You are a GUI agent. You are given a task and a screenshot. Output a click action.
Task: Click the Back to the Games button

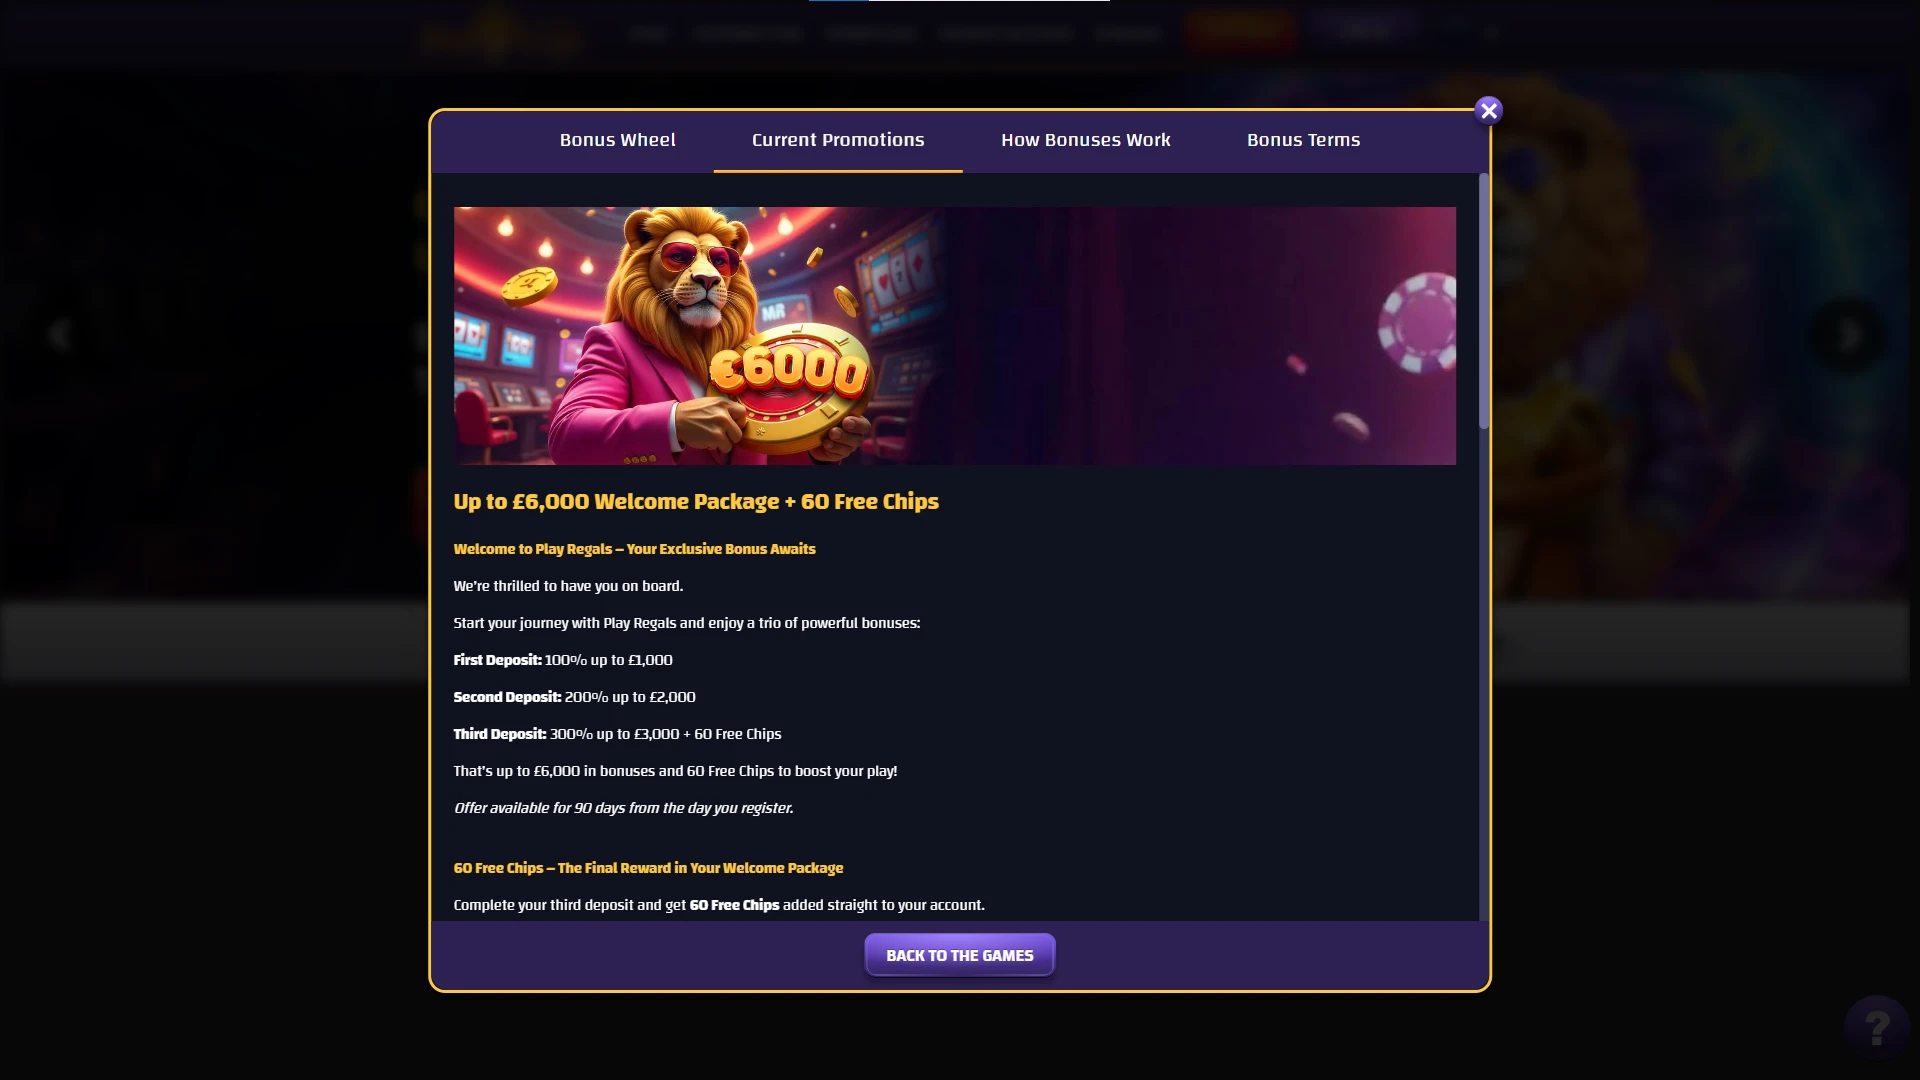[x=960, y=955]
